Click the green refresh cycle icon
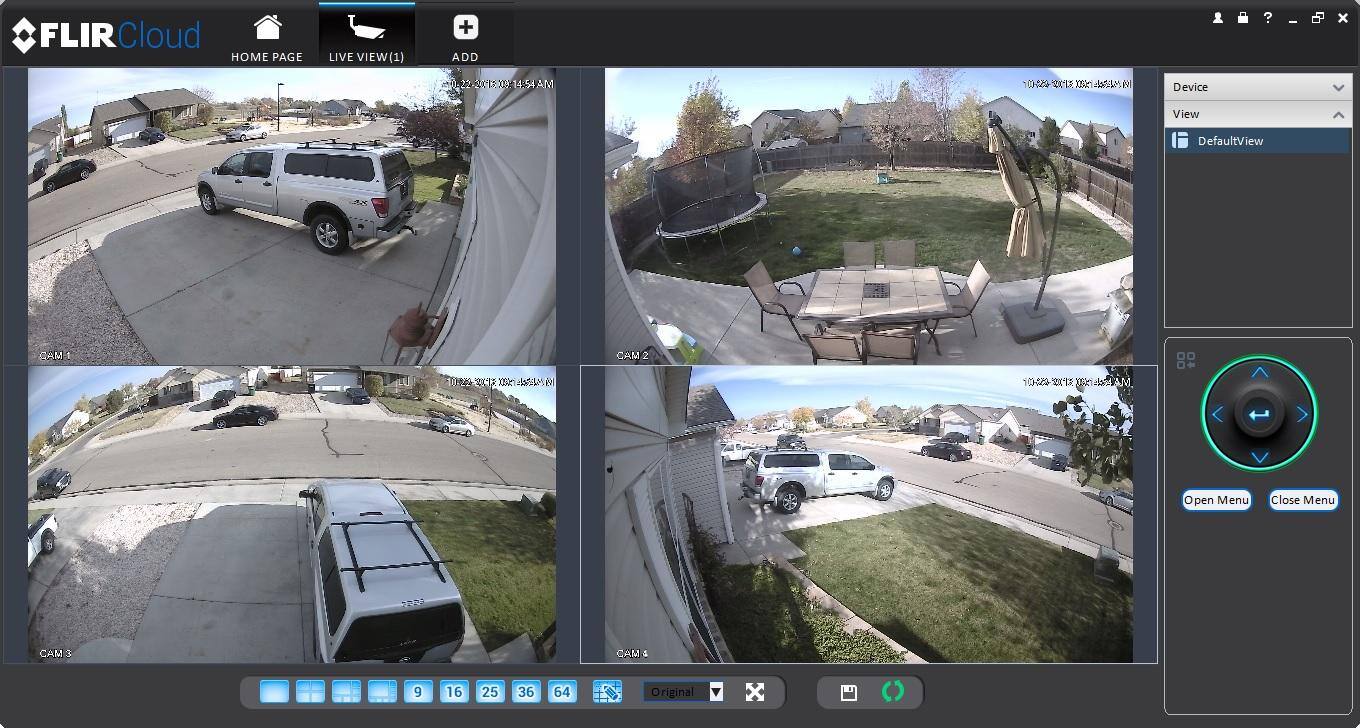Viewport: 1360px width, 728px height. 892,692
